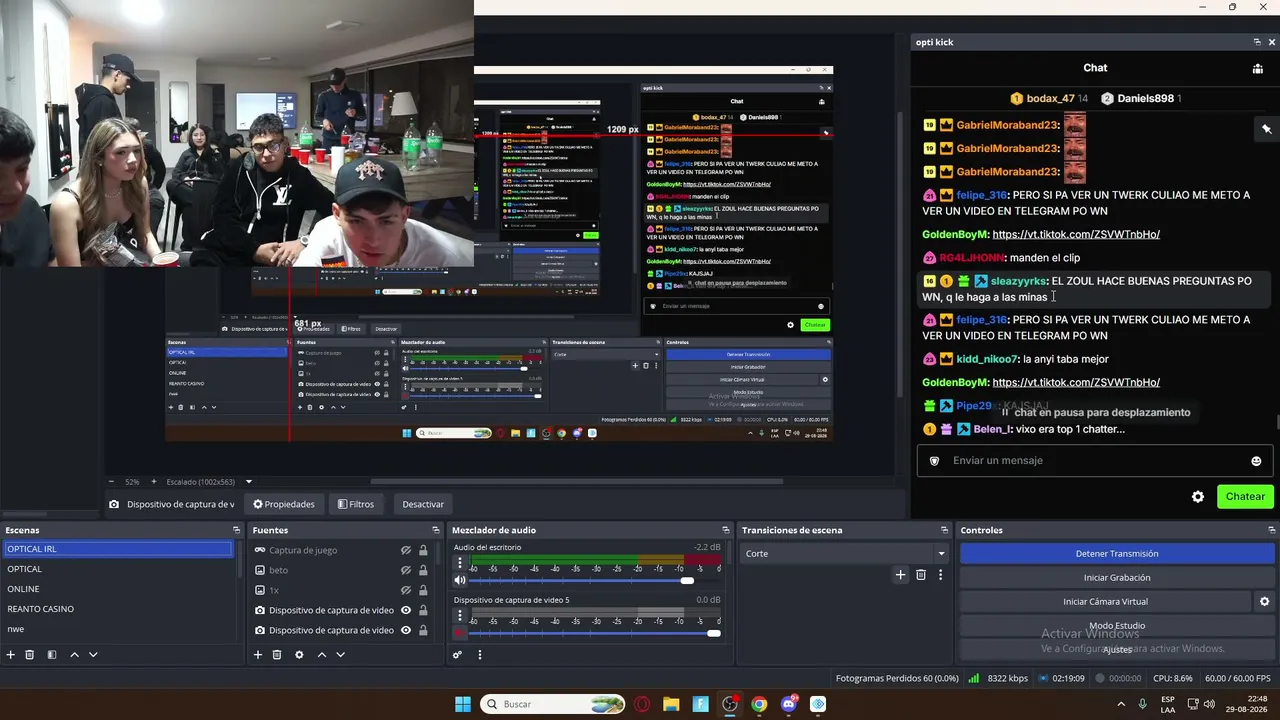1280x720 pixels.
Task: Undock the Transiciones de escena panel
Action: [944, 530]
